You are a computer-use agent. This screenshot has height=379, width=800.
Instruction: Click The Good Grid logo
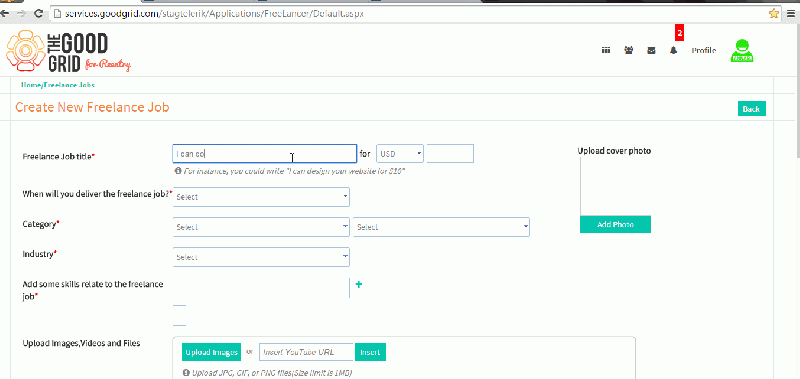(68, 51)
